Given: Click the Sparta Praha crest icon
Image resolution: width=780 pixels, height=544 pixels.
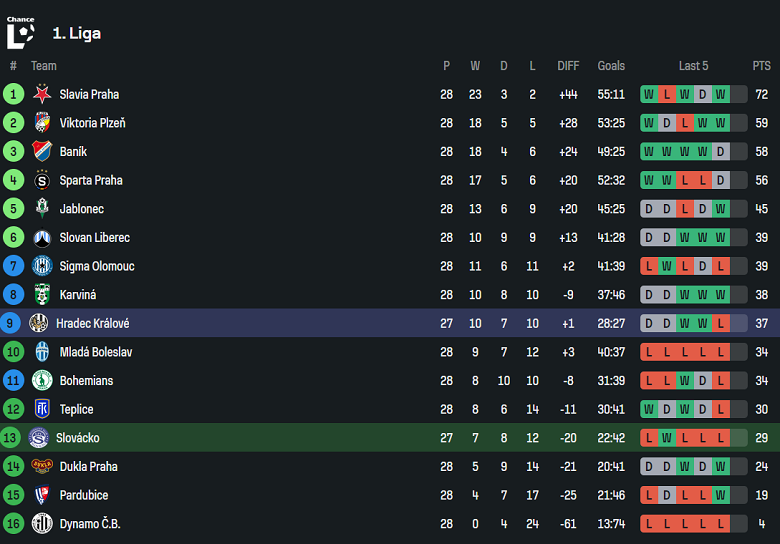Looking at the screenshot, I should tap(42, 181).
